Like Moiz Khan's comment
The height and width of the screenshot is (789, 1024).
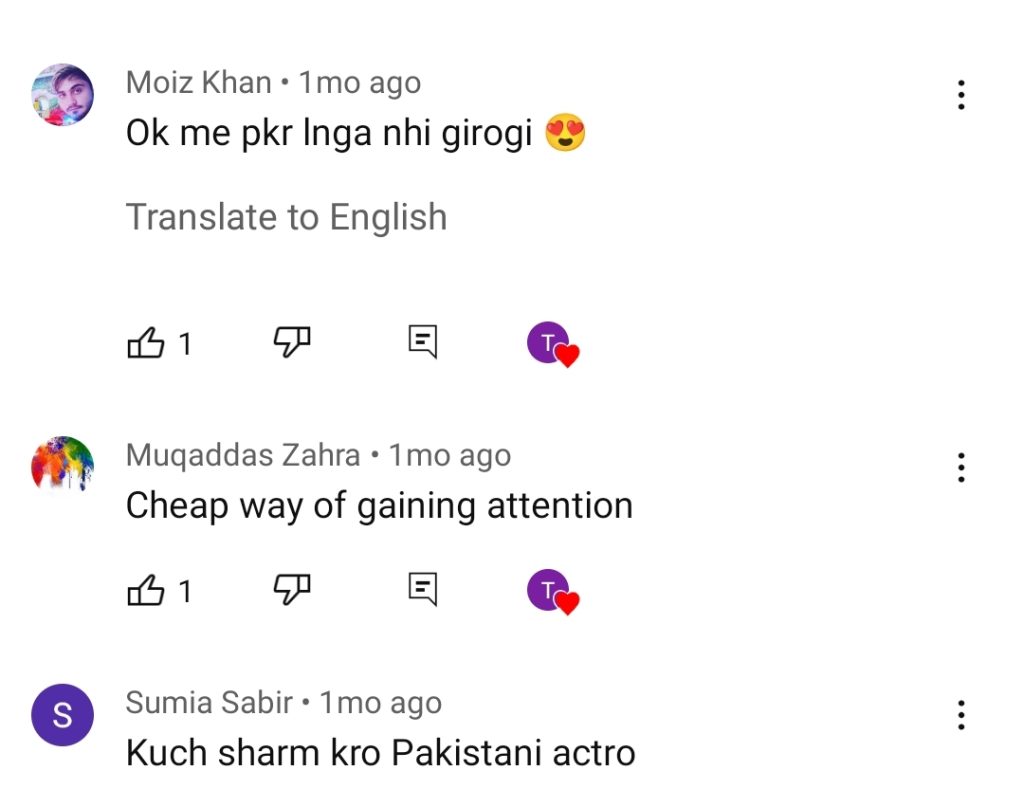coord(146,342)
